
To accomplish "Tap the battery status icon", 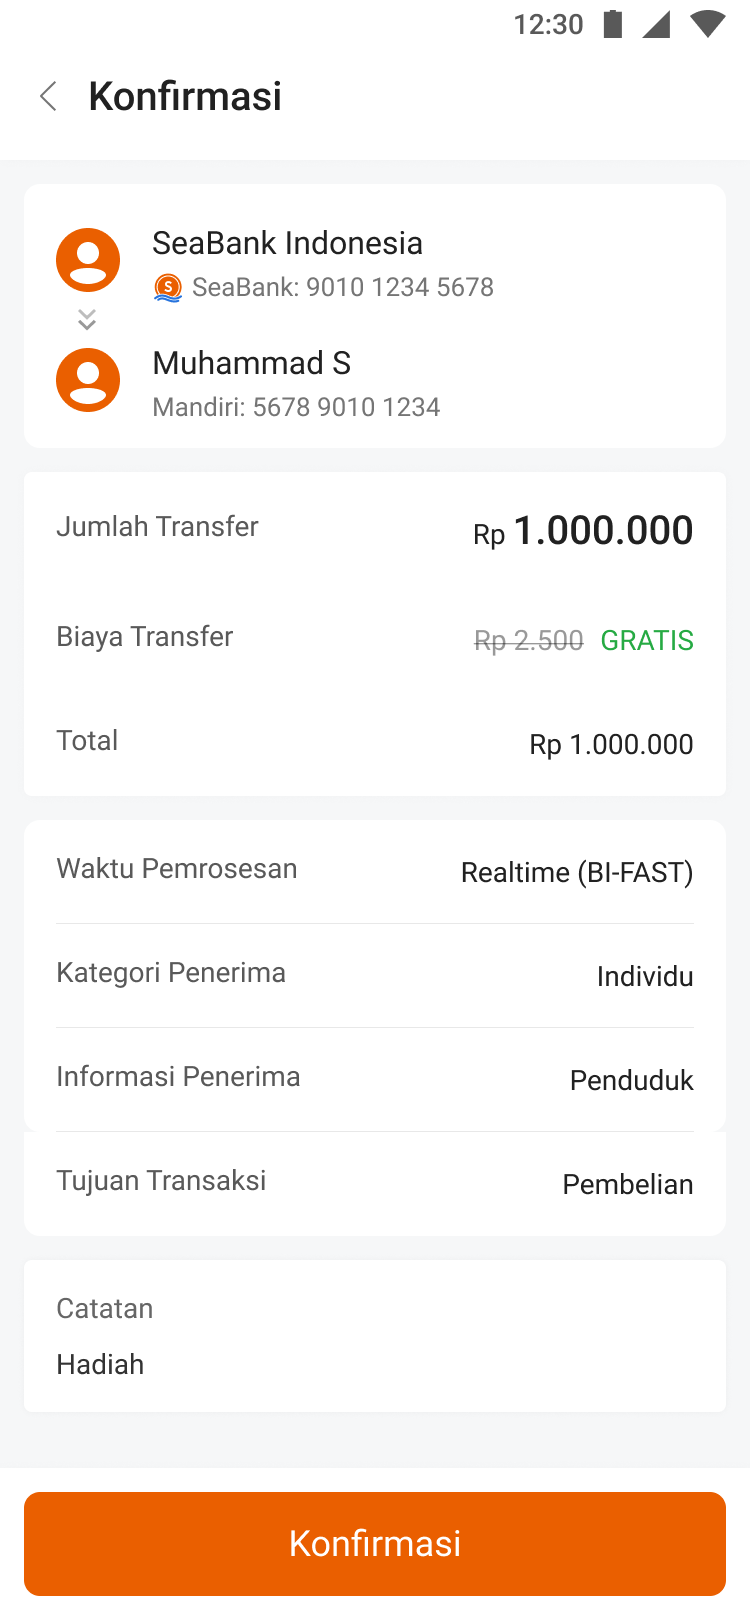I will (613, 24).
